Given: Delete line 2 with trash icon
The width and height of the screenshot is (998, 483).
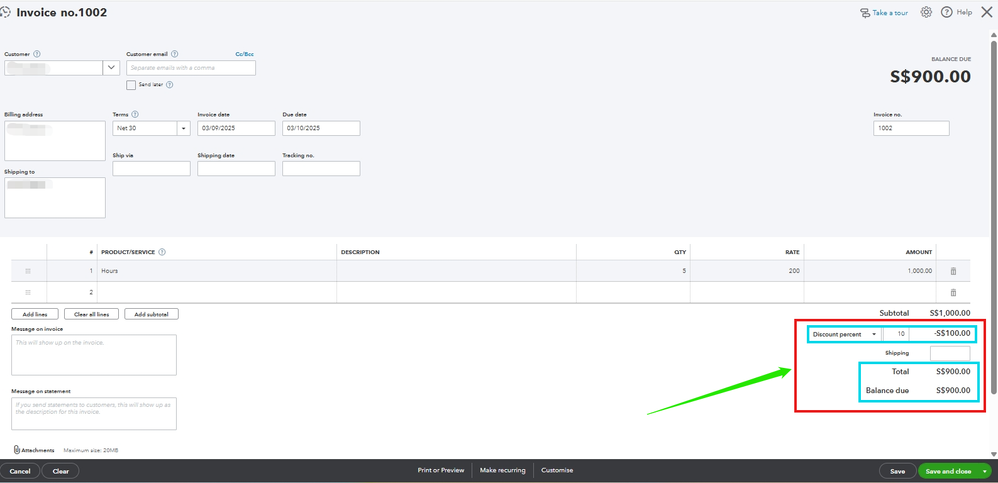Looking at the screenshot, I should (x=953, y=292).
